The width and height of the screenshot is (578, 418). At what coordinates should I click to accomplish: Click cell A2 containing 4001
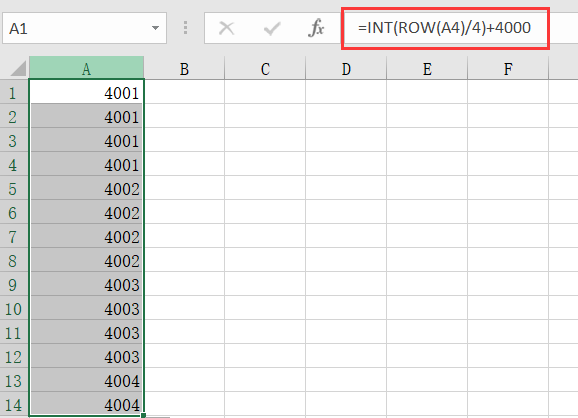[86, 116]
